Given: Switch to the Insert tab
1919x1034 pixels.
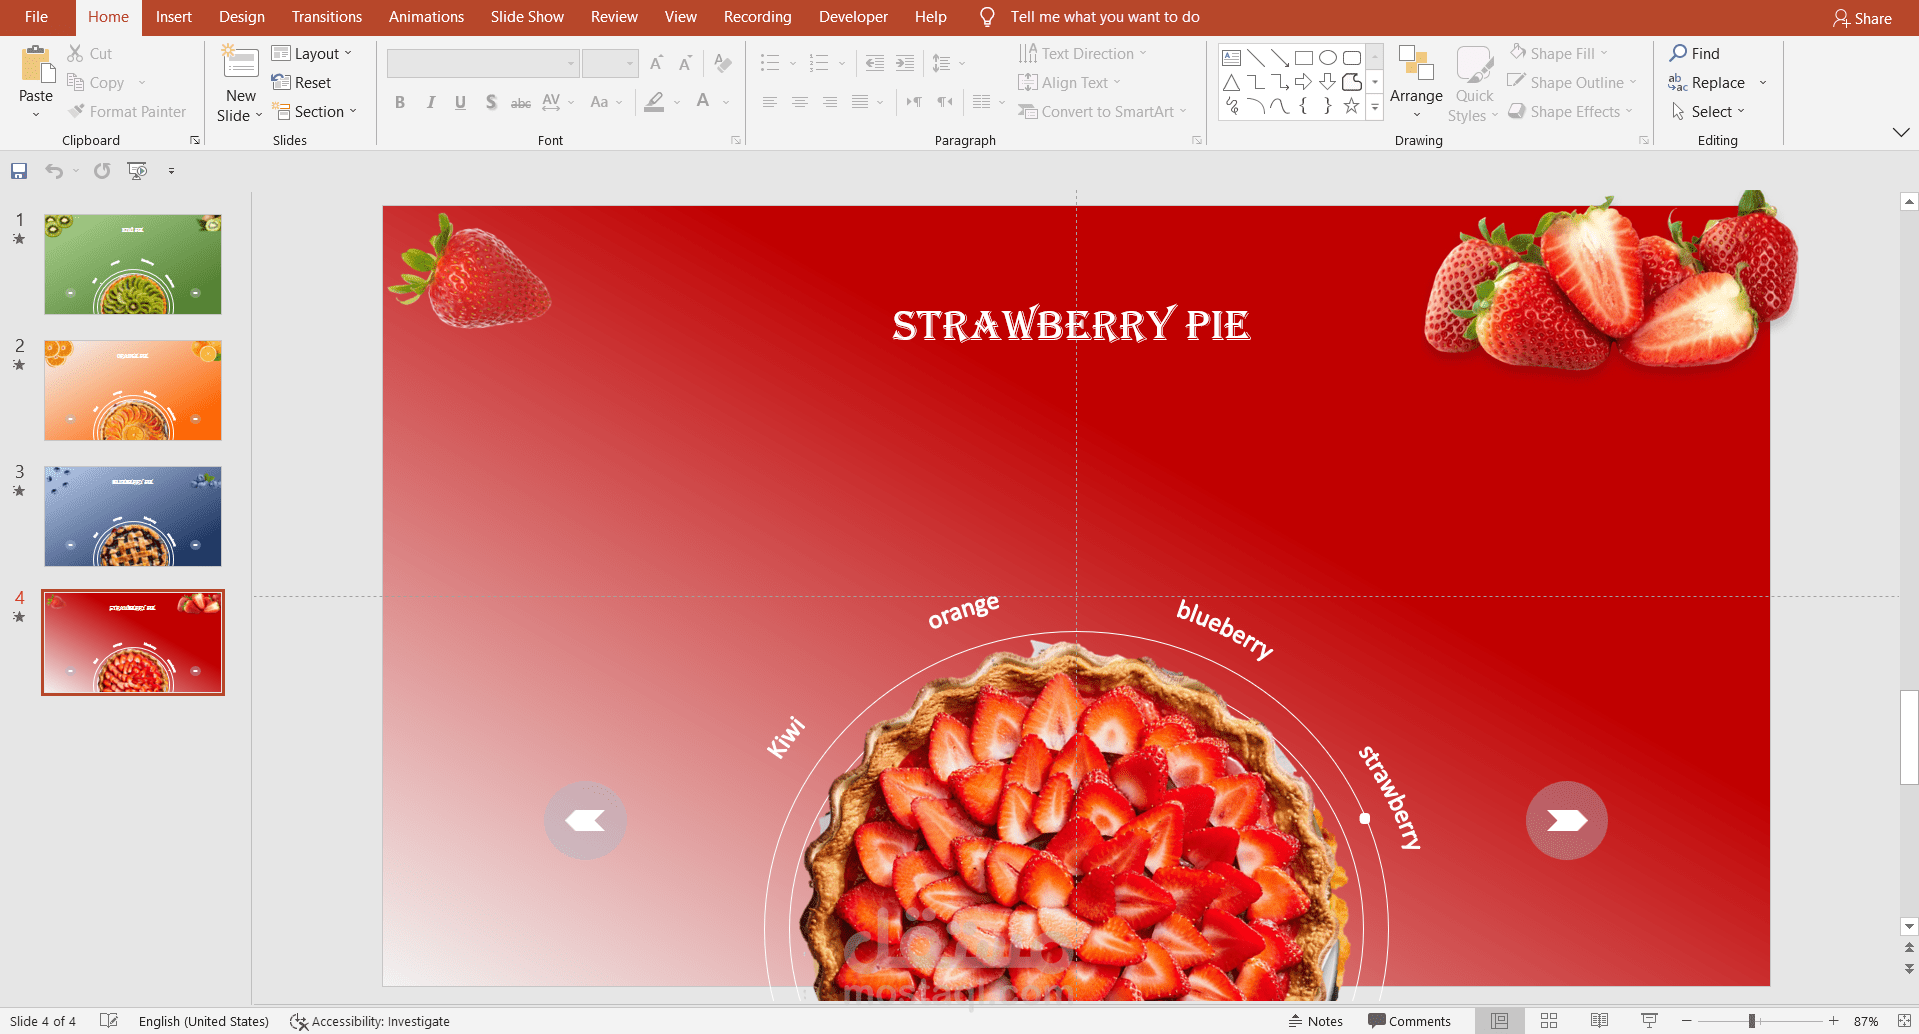Looking at the screenshot, I should click(x=174, y=17).
